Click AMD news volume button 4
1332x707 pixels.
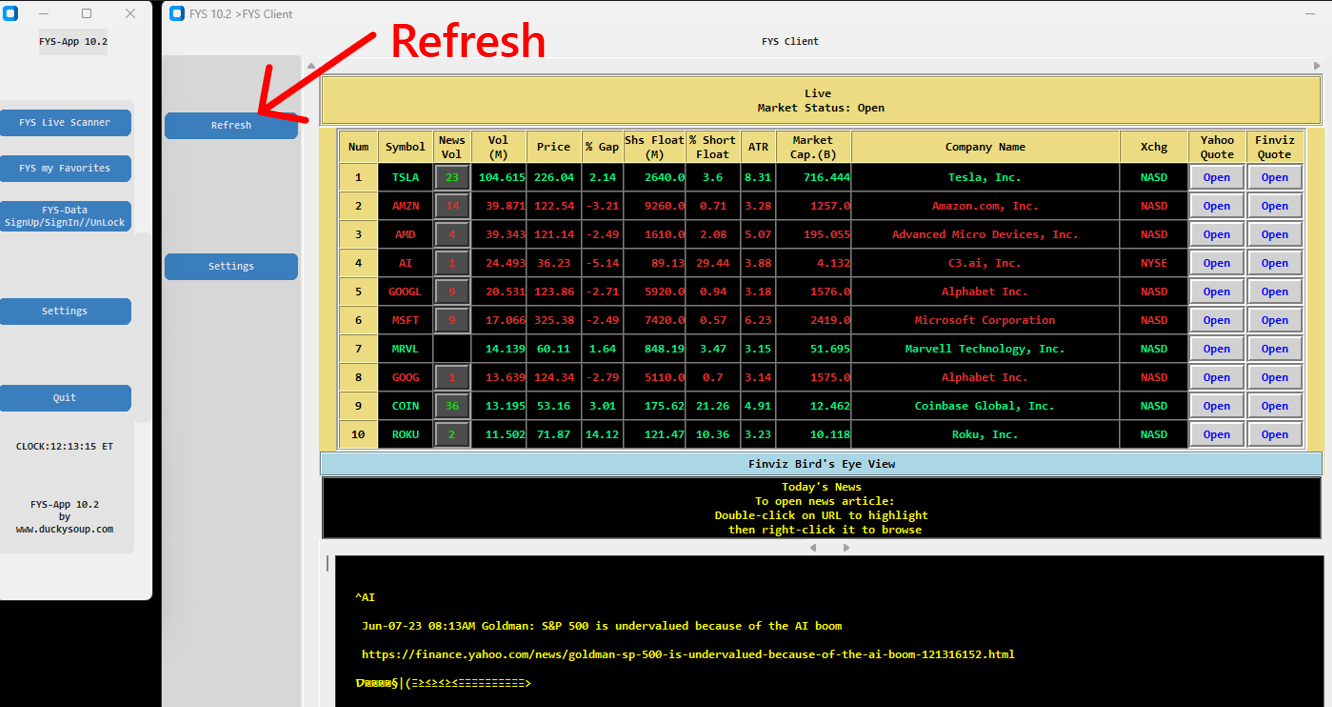(x=452, y=234)
